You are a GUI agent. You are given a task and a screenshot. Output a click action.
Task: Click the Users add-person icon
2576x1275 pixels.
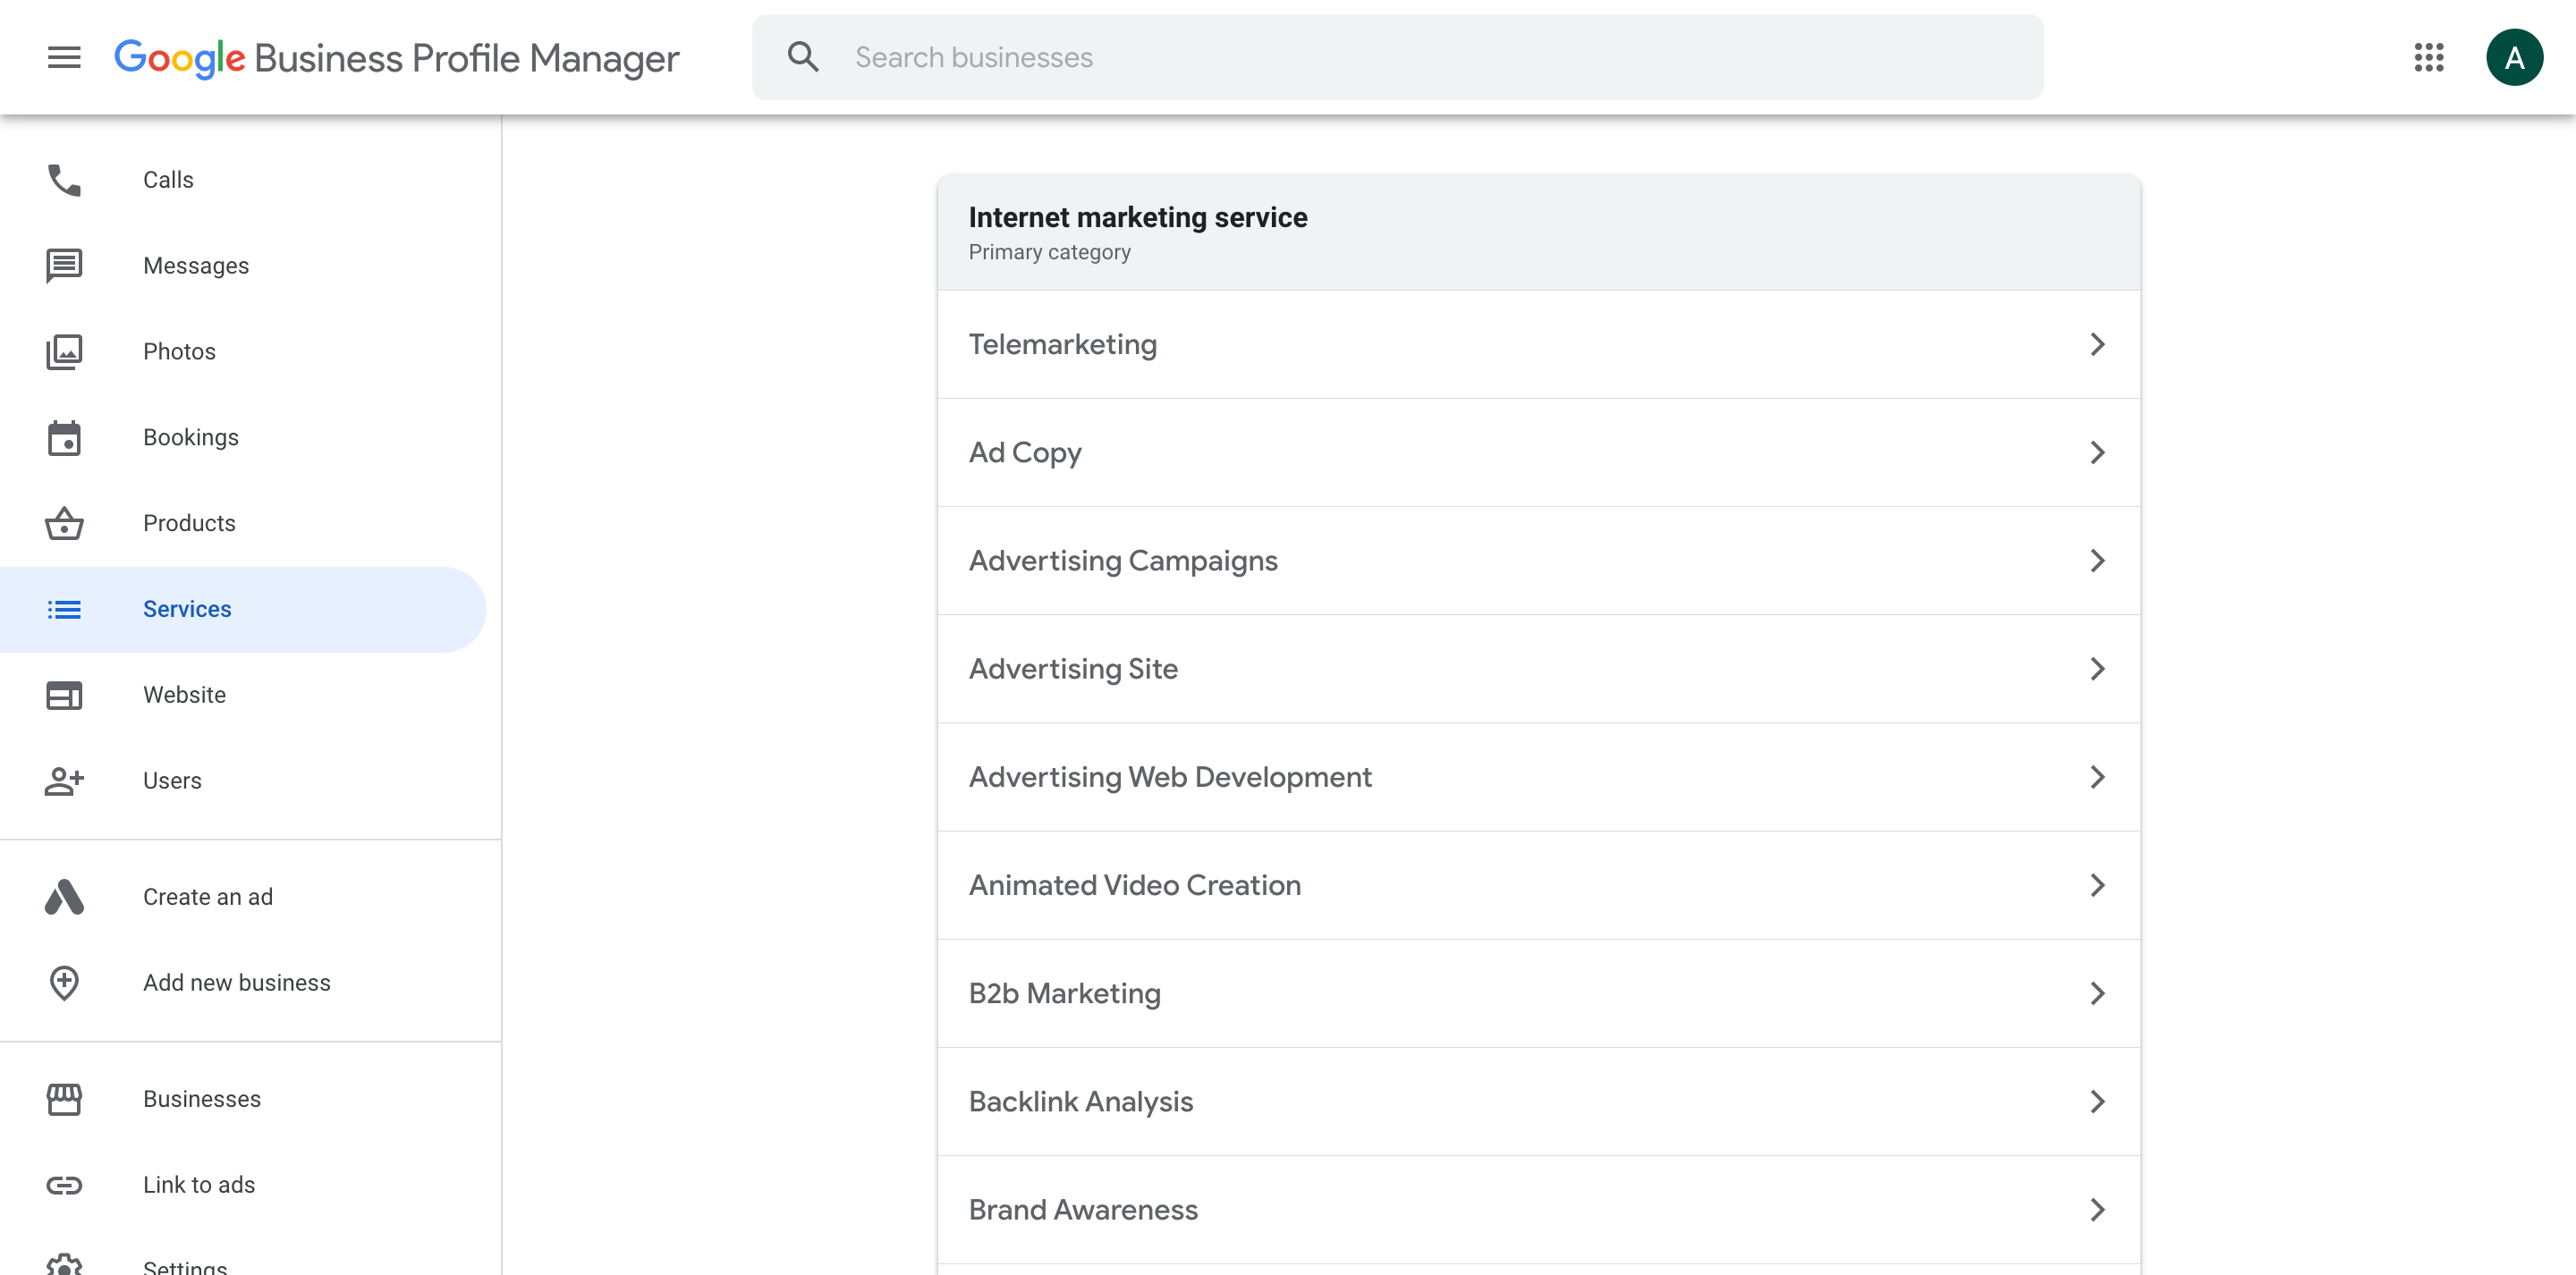pos(64,781)
